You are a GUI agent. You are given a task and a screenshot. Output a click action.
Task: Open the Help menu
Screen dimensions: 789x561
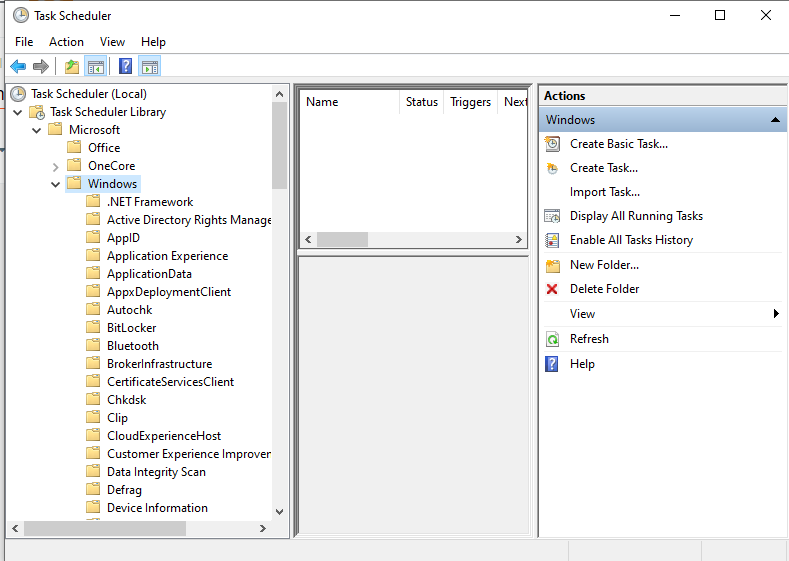(153, 42)
